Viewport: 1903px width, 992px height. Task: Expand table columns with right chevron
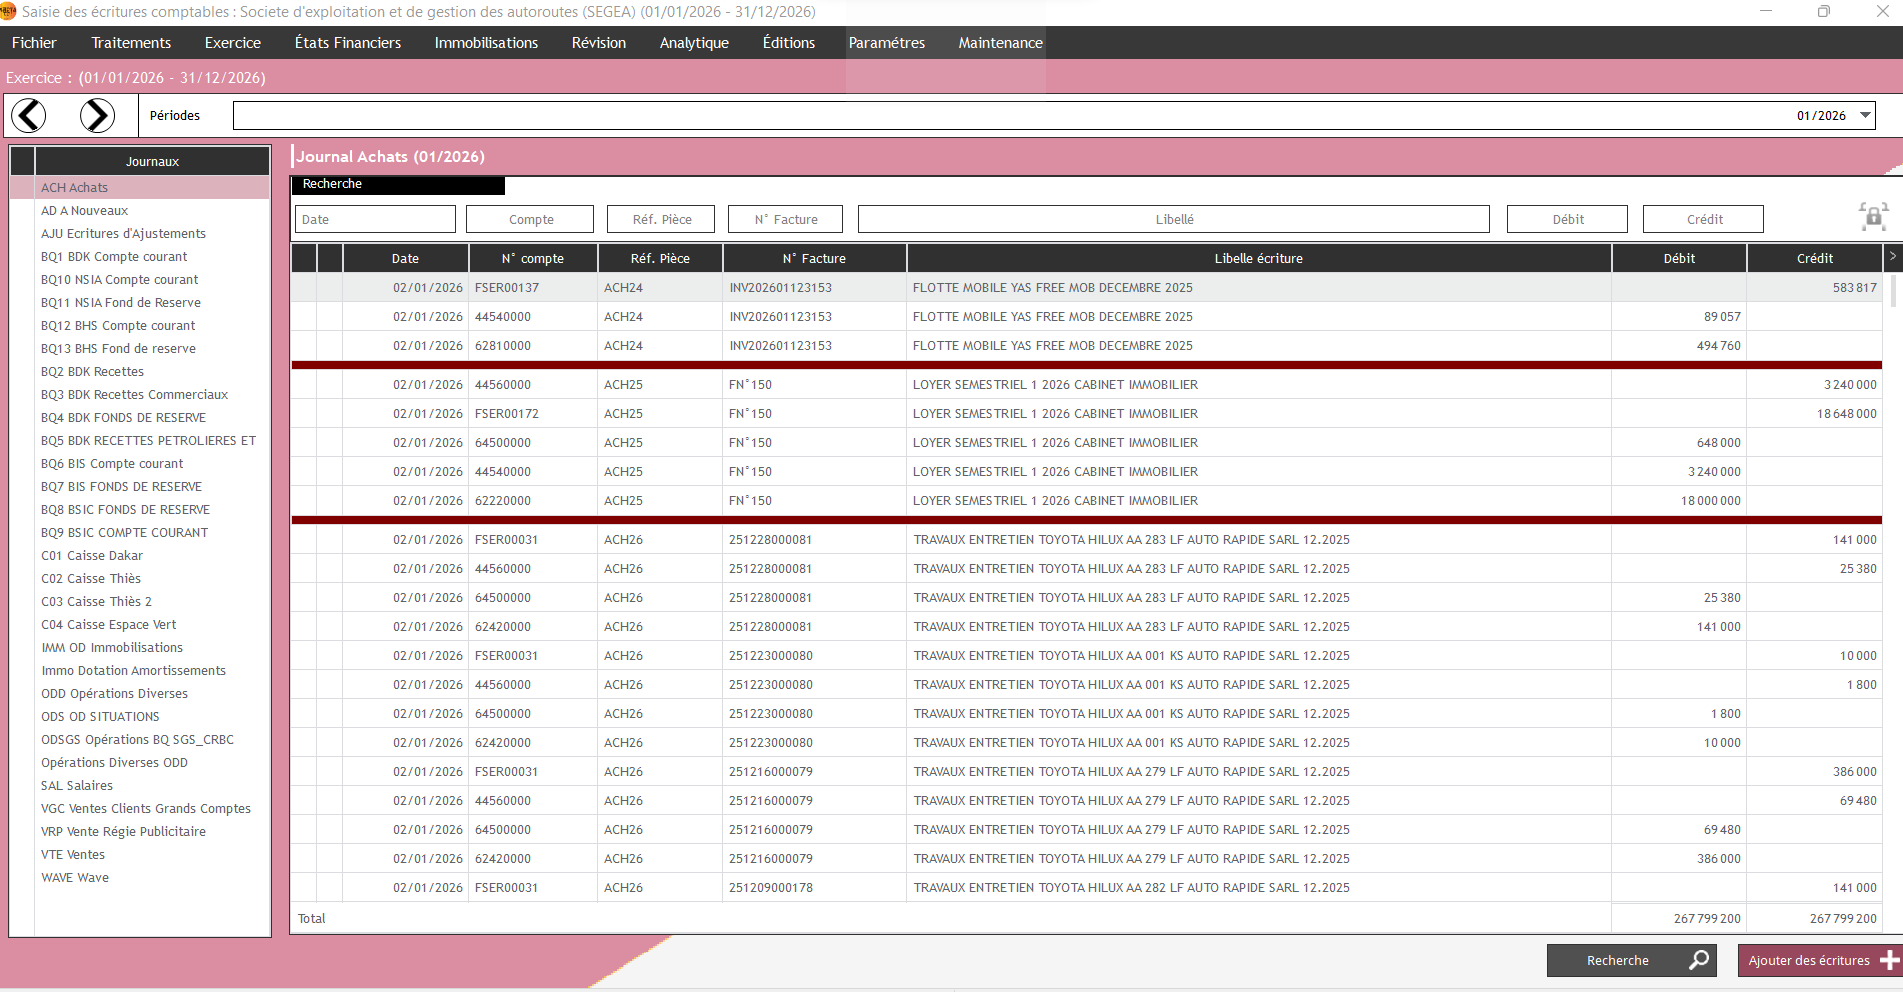tap(1892, 257)
